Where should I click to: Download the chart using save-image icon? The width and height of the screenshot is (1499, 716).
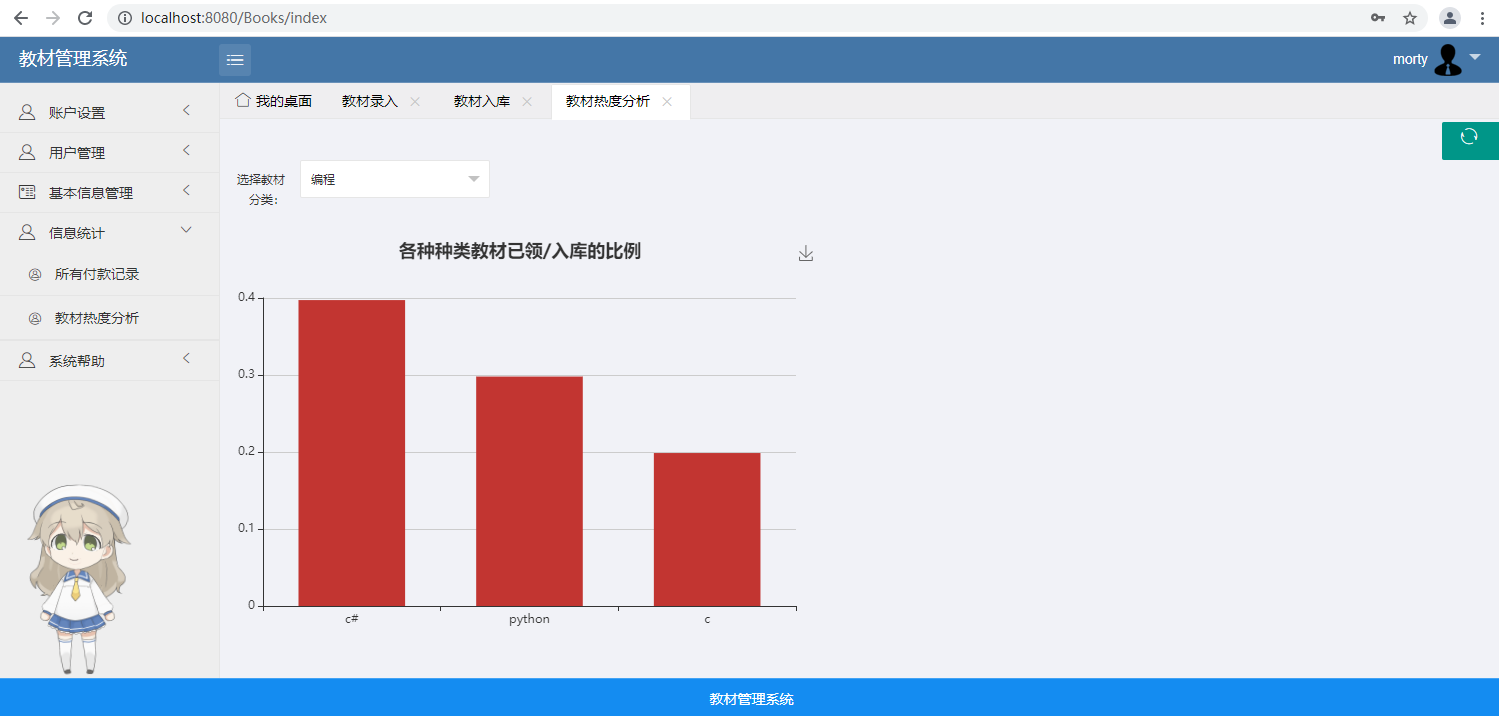click(x=806, y=254)
